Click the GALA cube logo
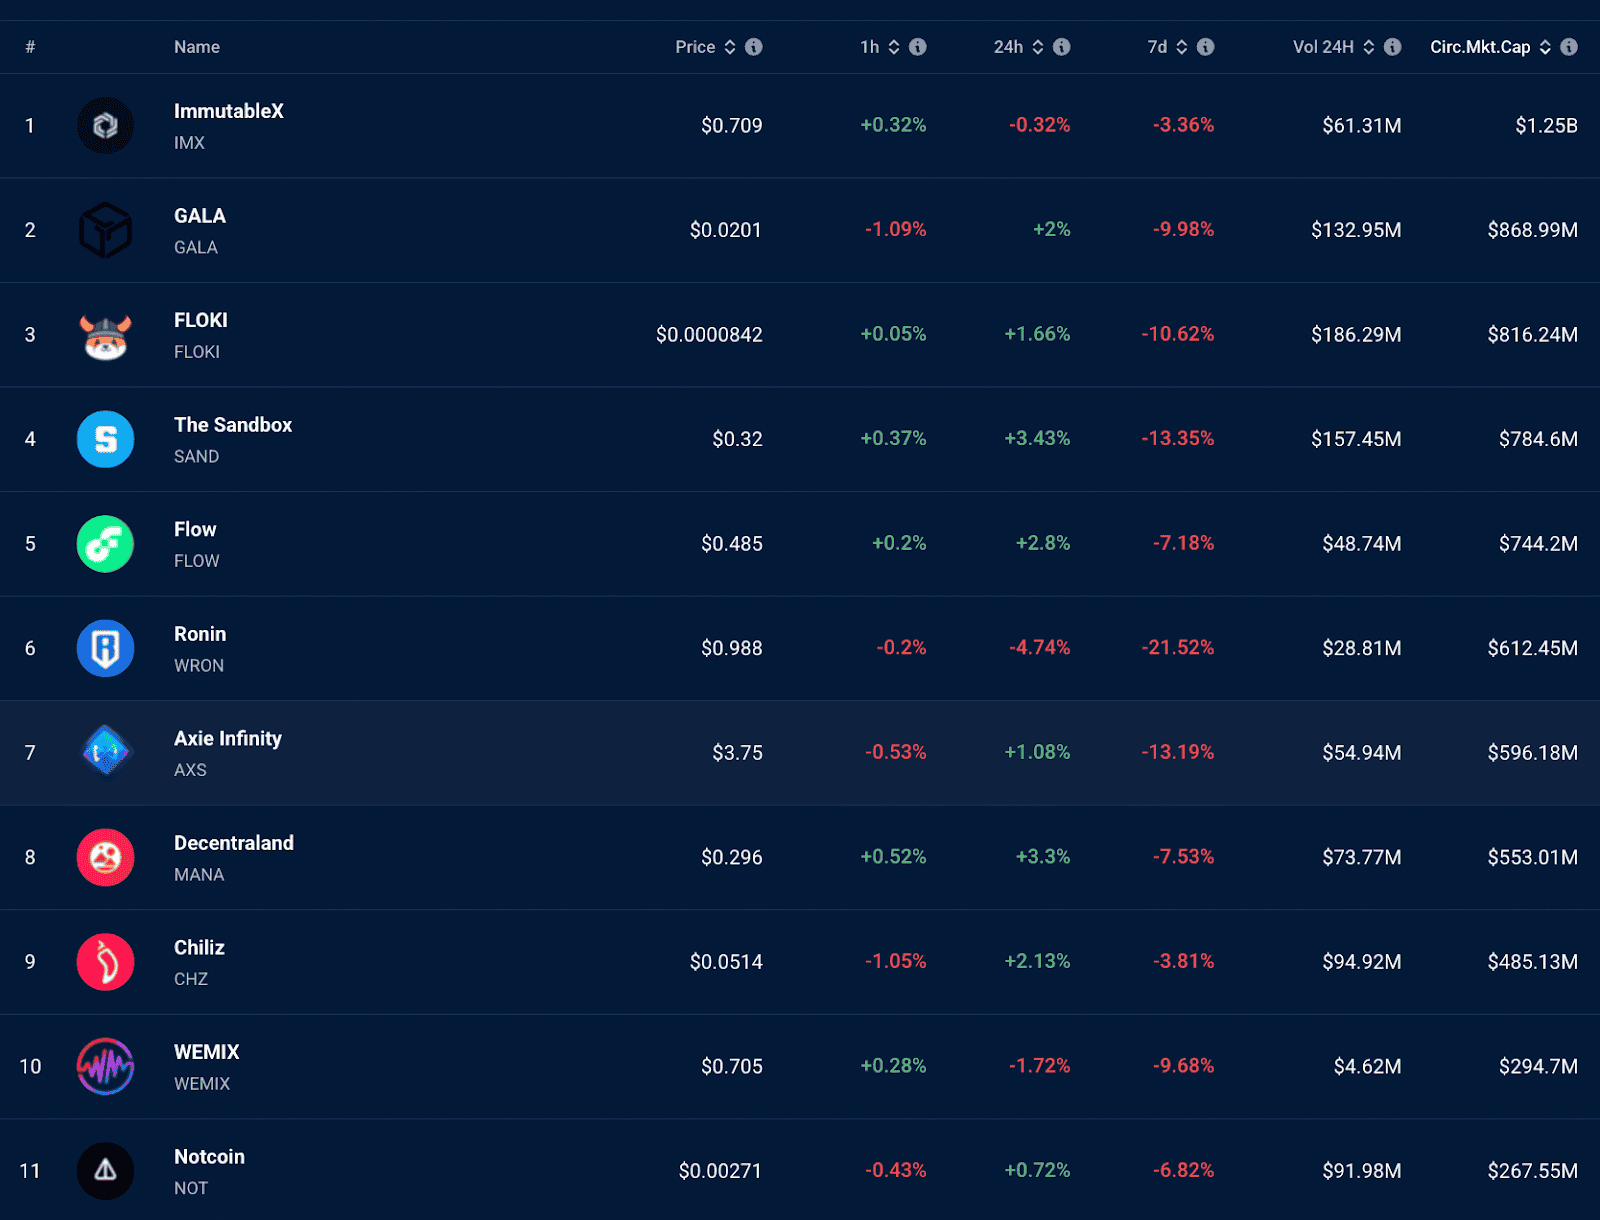The image size is (1600, 1220). (x=105, y=230)
